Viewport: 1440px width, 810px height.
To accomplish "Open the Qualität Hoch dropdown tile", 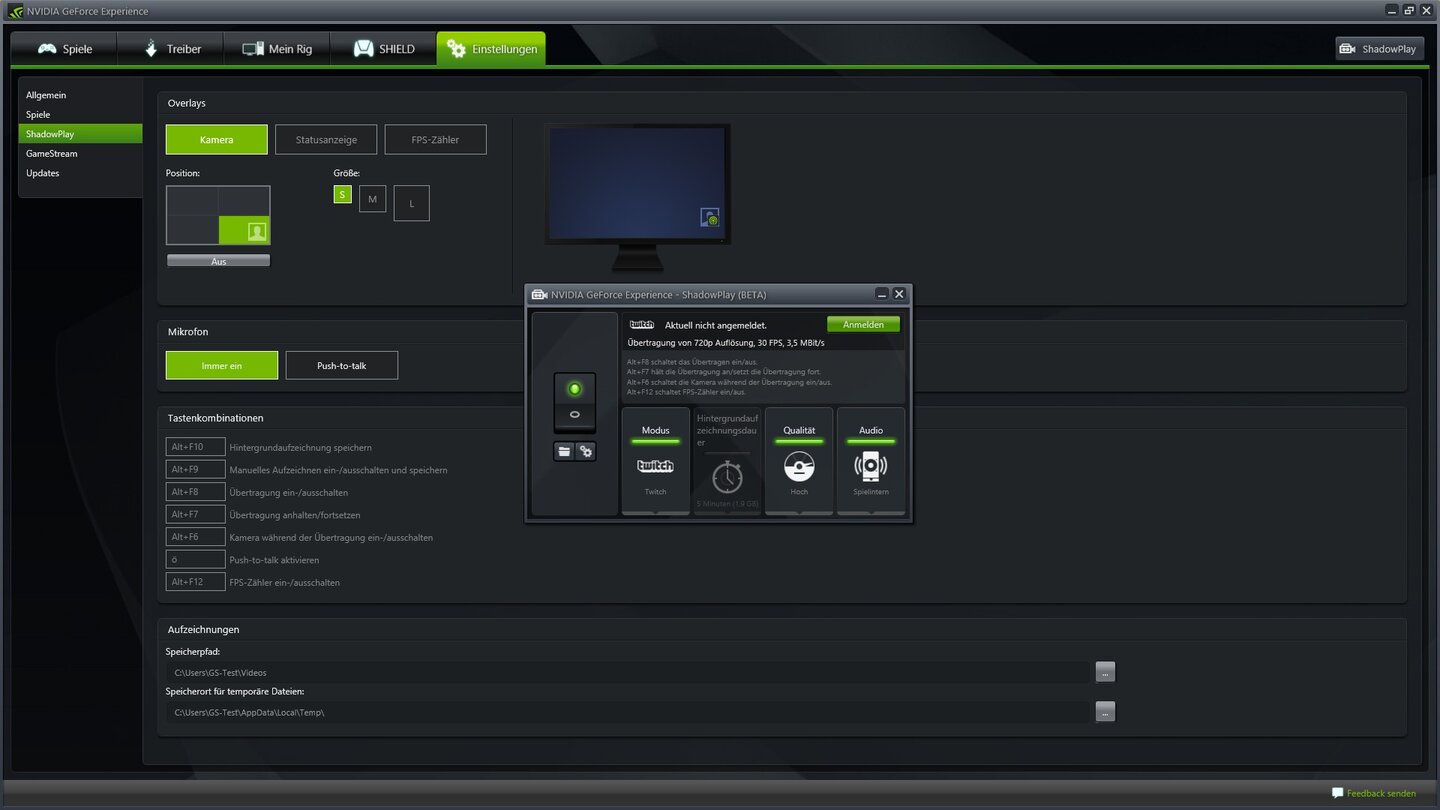I will [x=799, y=461].
